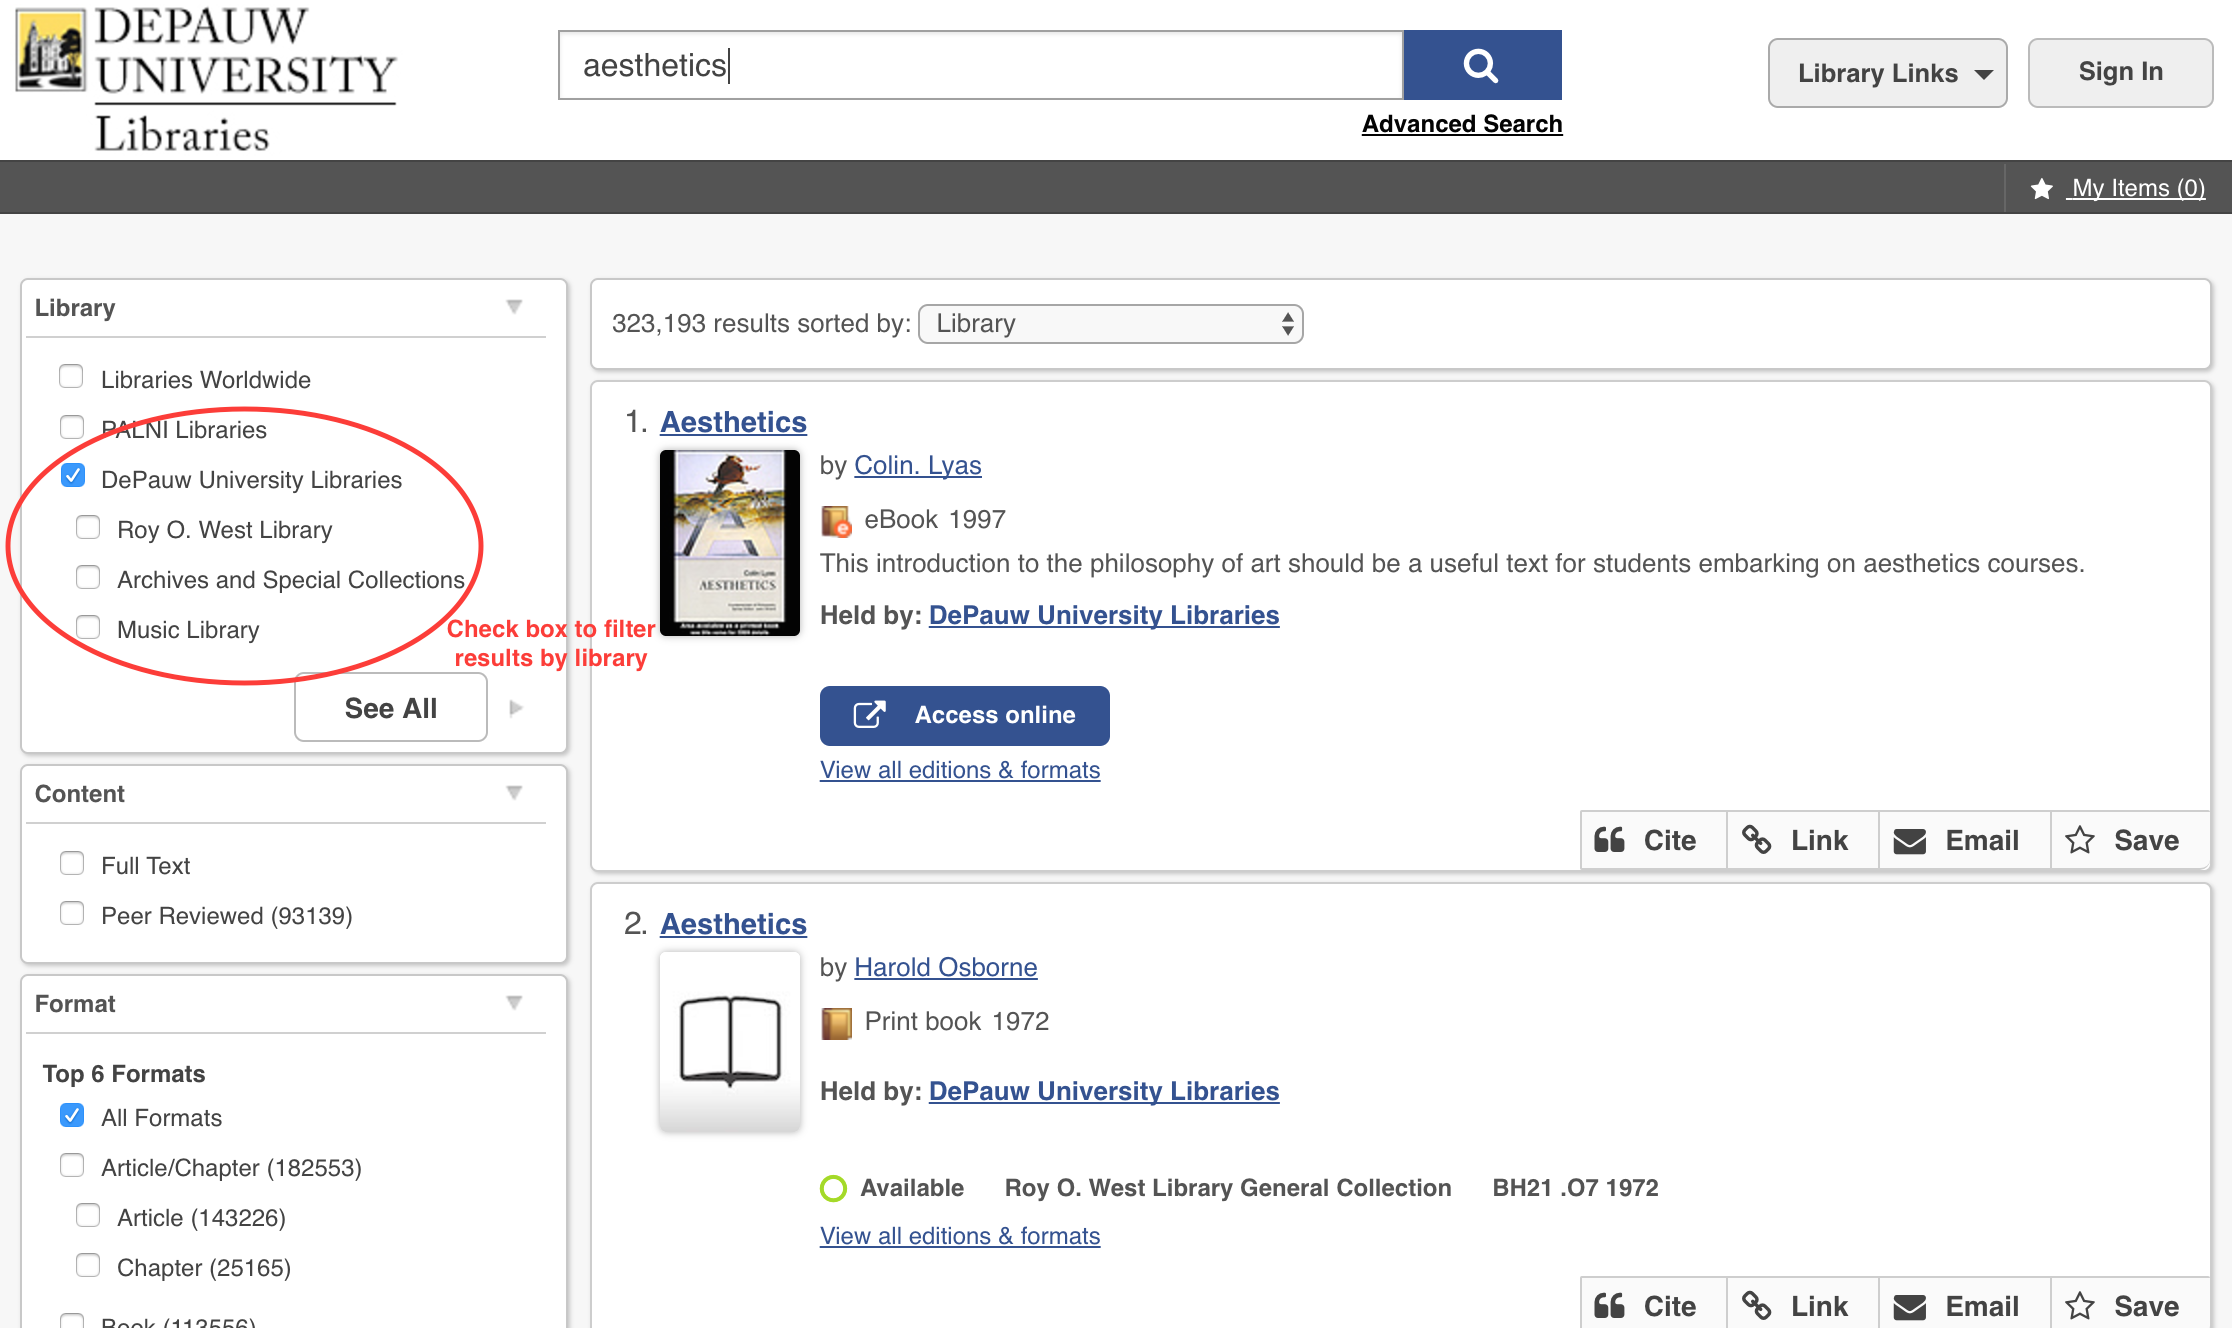The width and height of the screenshot is (2232, 1328).
Task: Click the 323,193 results count text
Action: coord(761,324)
